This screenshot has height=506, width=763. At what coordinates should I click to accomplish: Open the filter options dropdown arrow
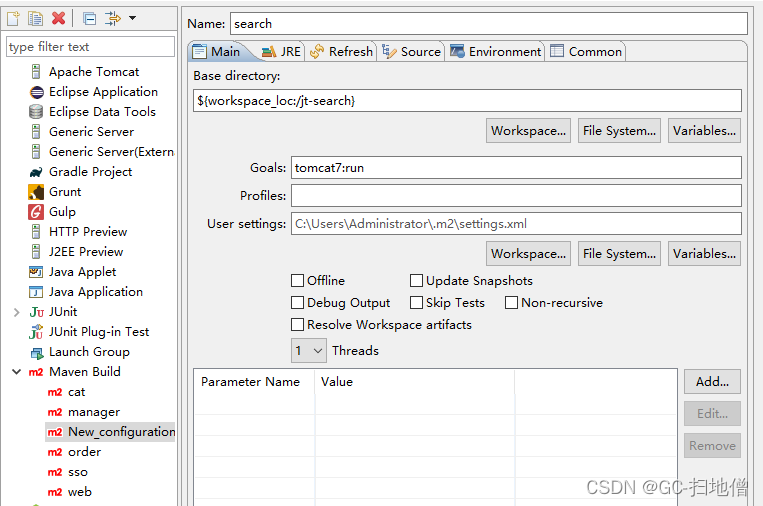[x=132, y=18]
